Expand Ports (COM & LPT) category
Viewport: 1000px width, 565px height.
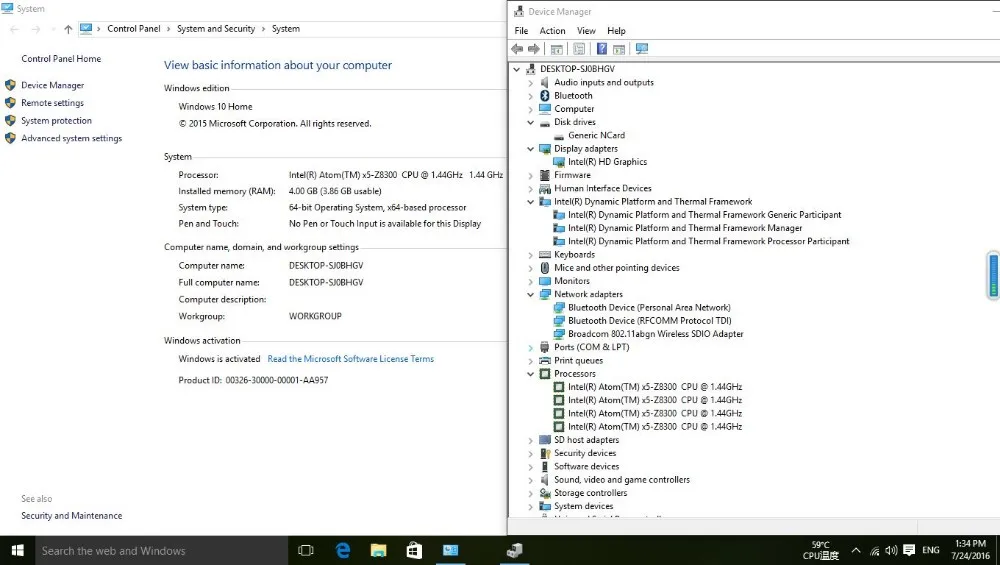[x=531, y=348]
